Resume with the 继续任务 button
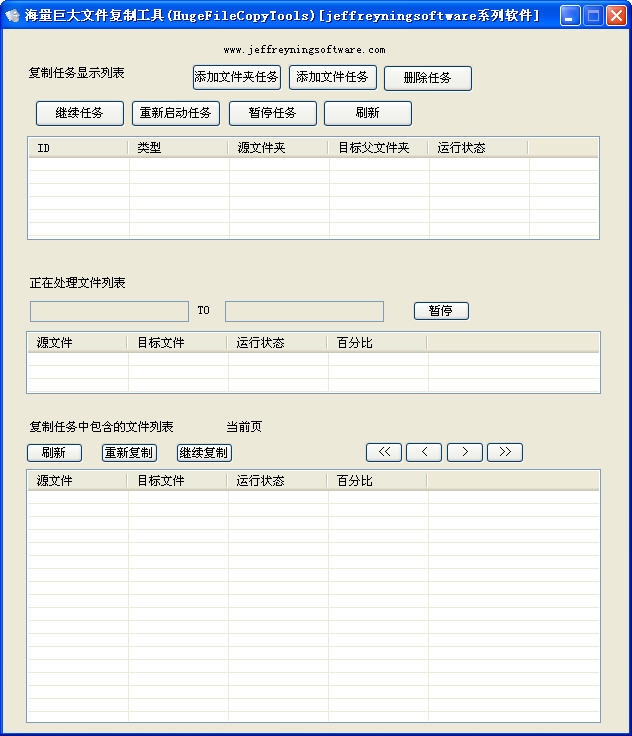Viewport: 632px width, 736px height. [x=80, y=114]
